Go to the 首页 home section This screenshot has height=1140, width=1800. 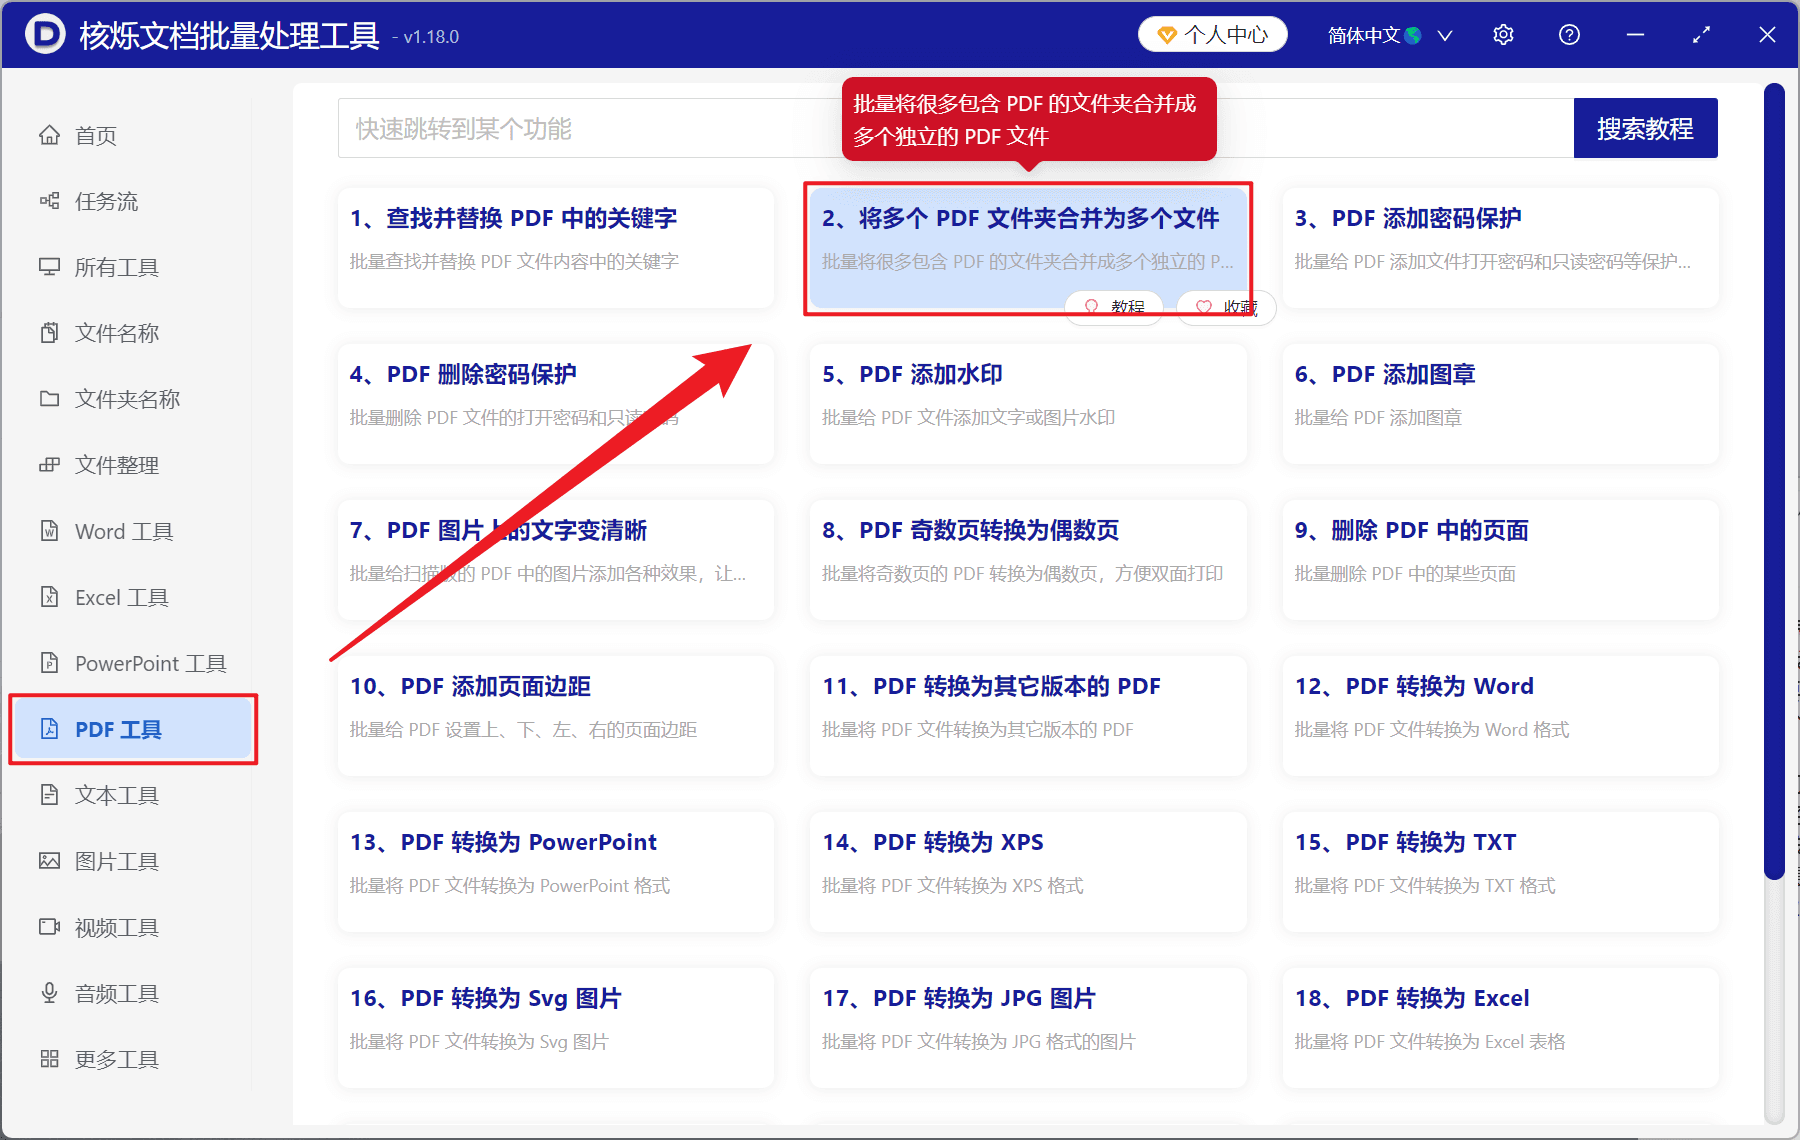click(95, 135)
